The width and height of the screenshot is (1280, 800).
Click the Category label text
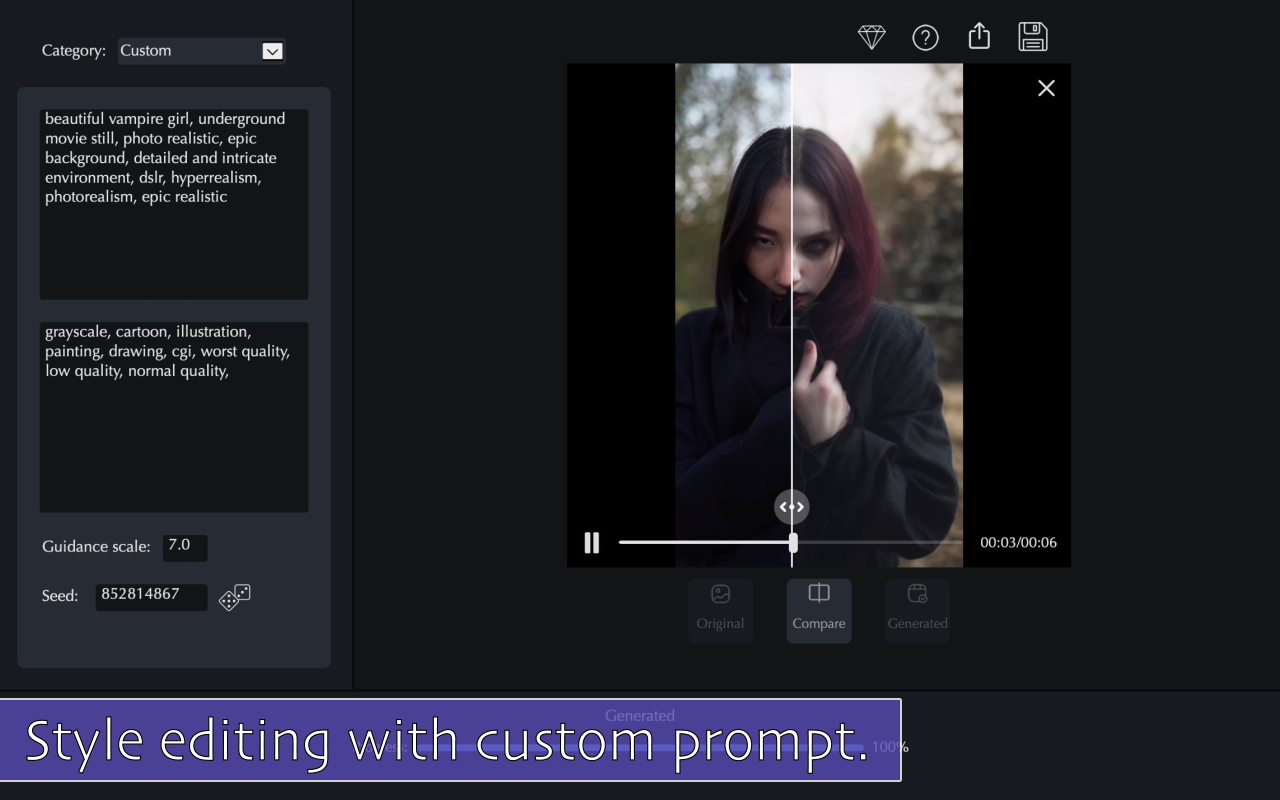point(74,51)
